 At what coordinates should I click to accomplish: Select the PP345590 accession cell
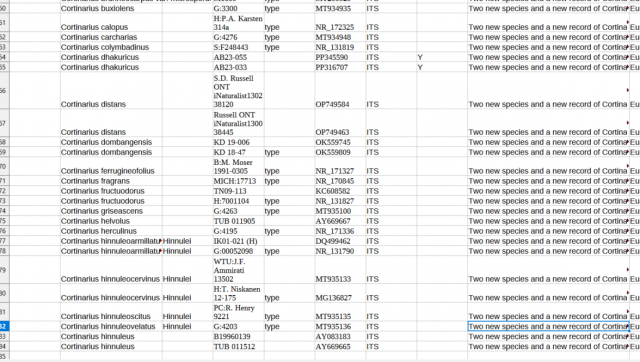click(x=340, y=57)
